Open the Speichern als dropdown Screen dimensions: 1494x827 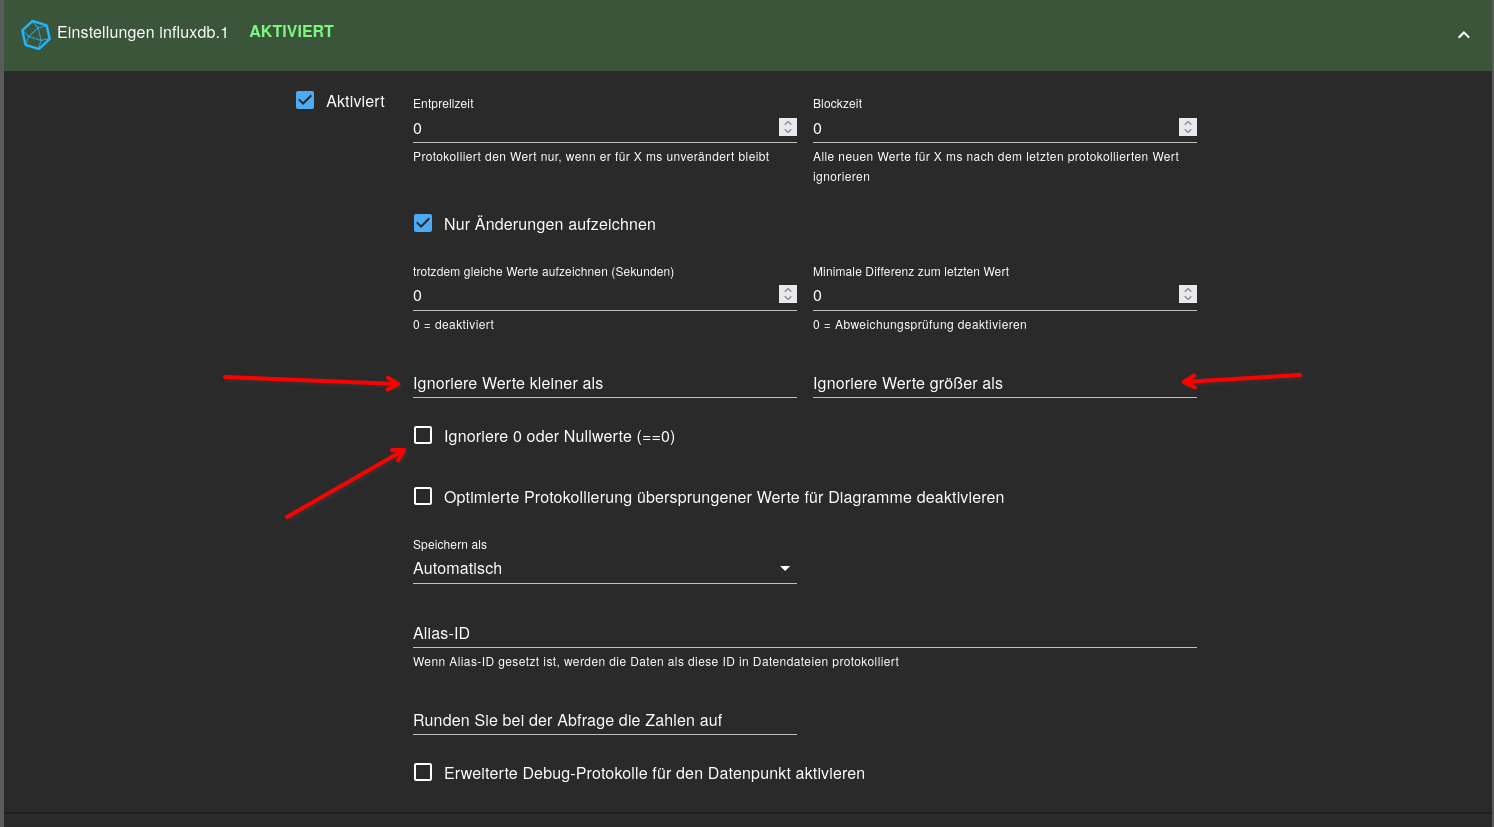tap(605, 568)
